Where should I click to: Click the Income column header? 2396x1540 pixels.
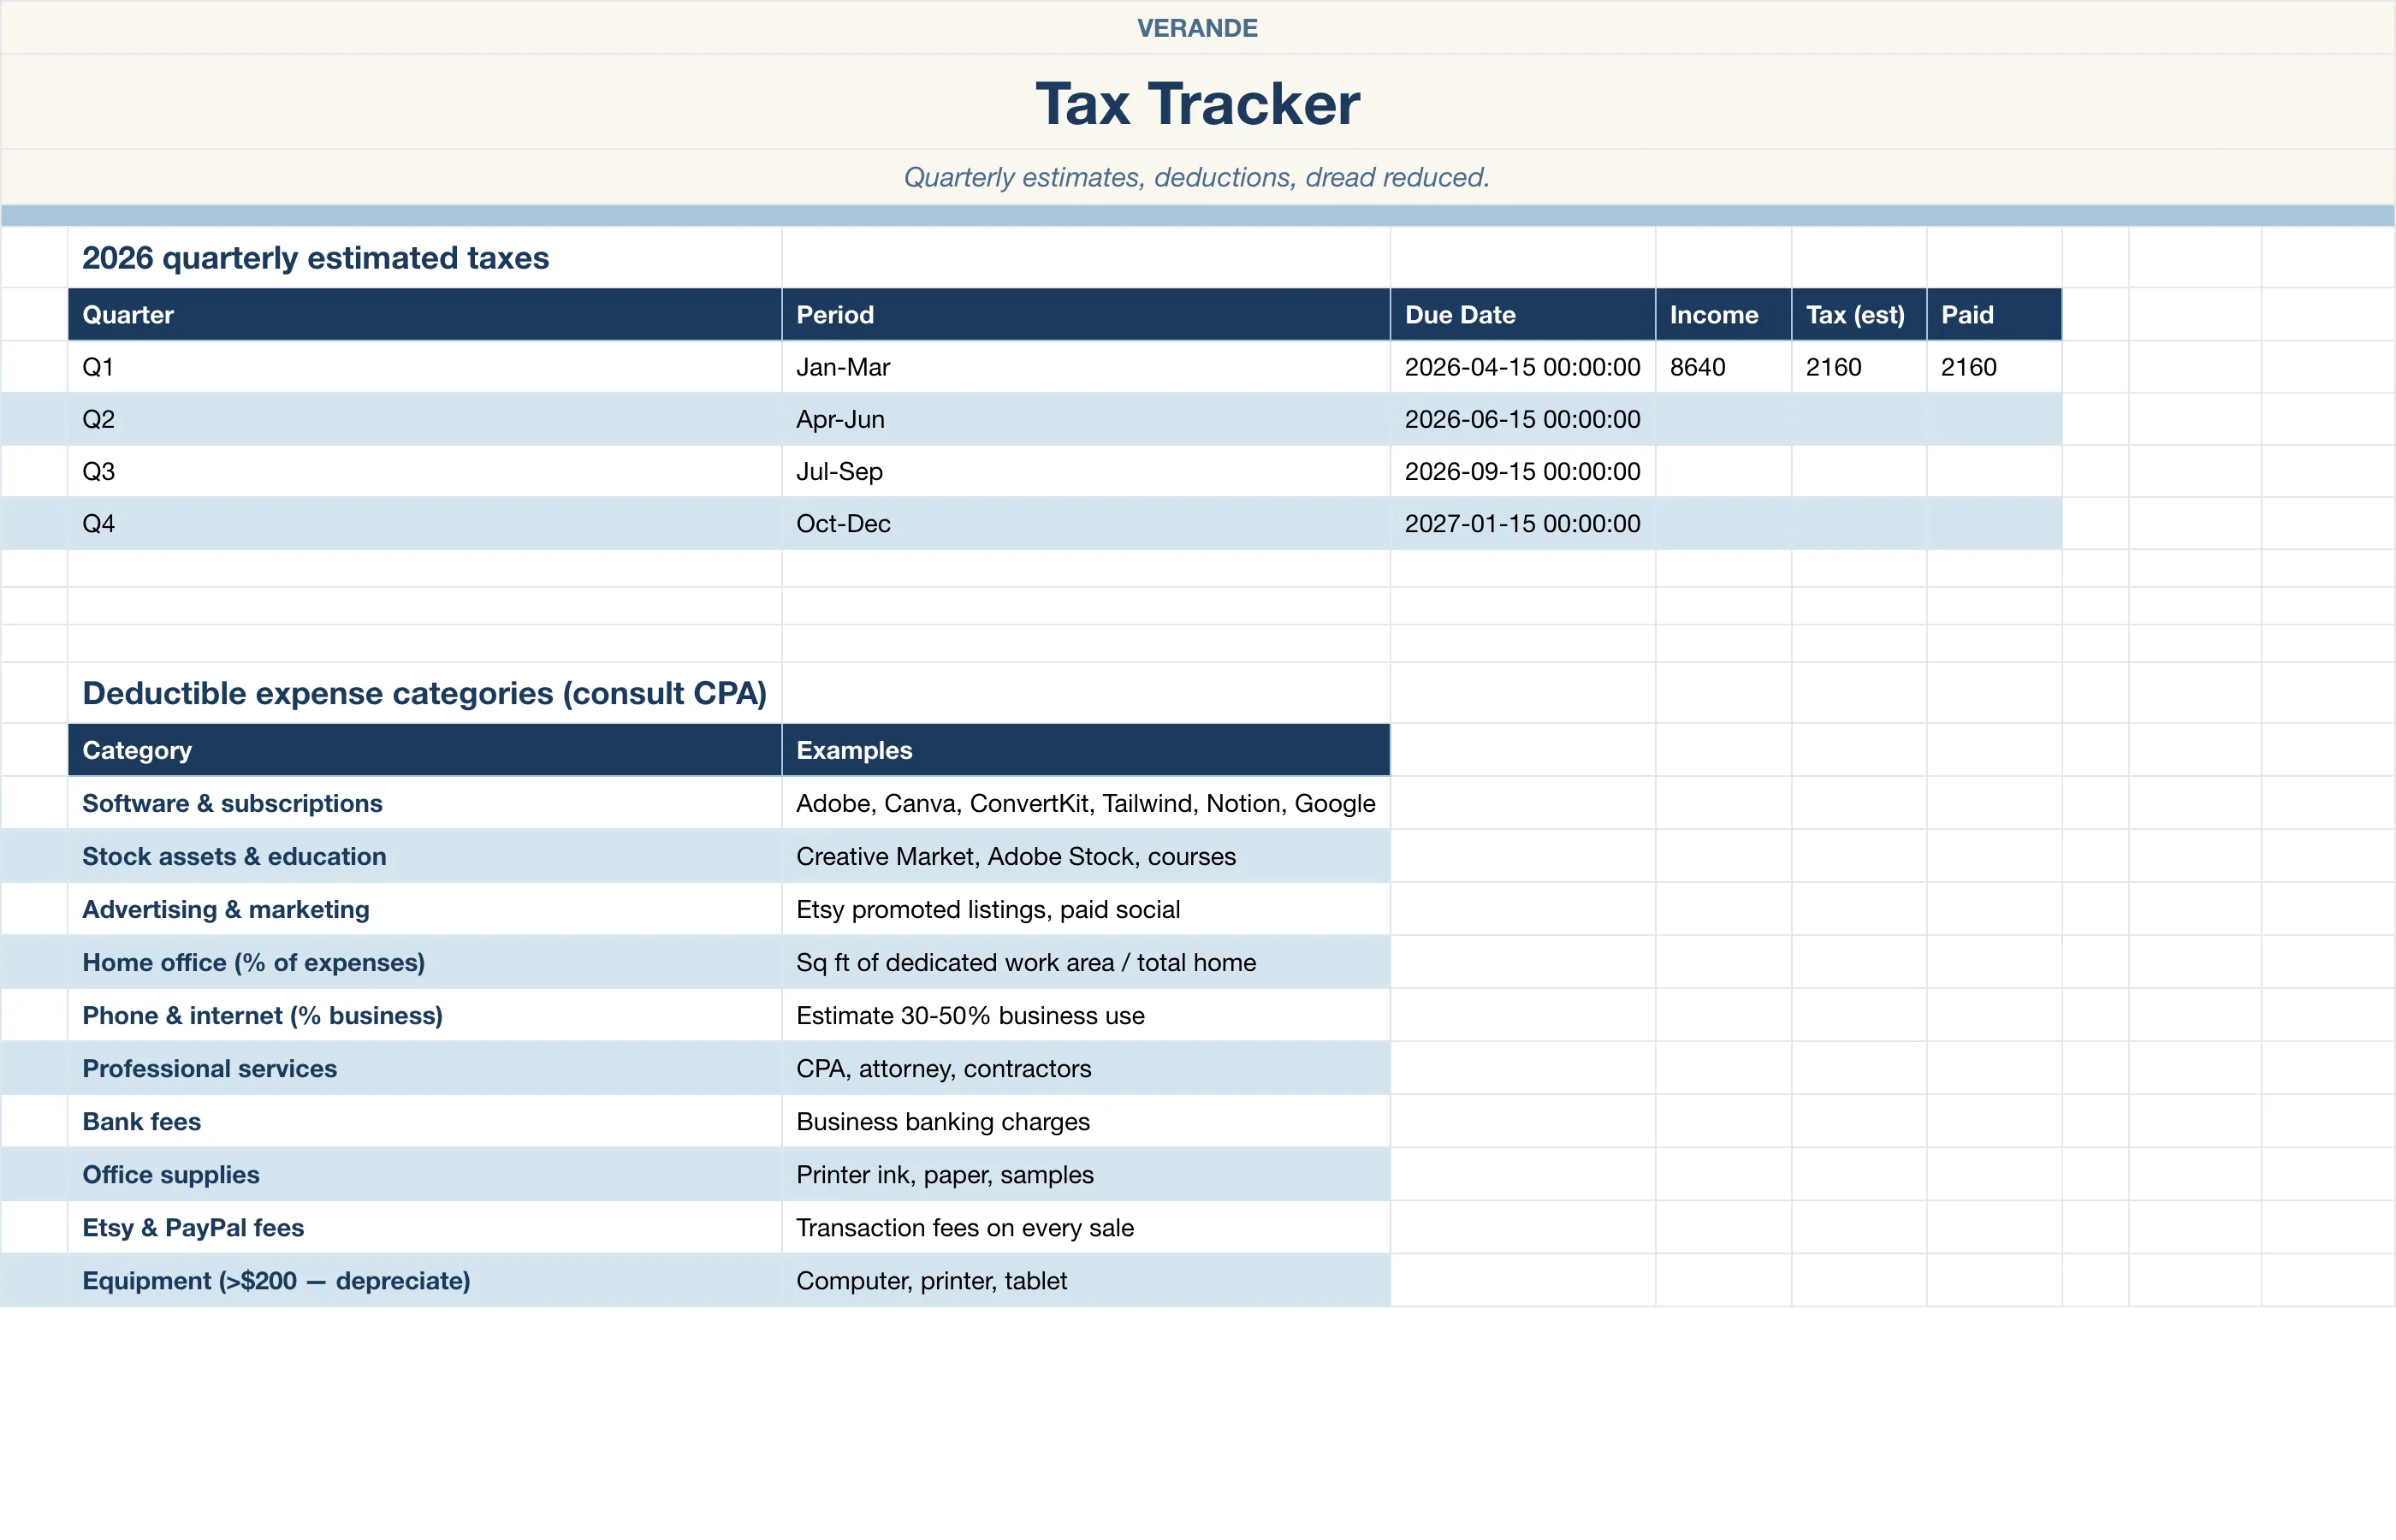click(x=1724, y=315)
